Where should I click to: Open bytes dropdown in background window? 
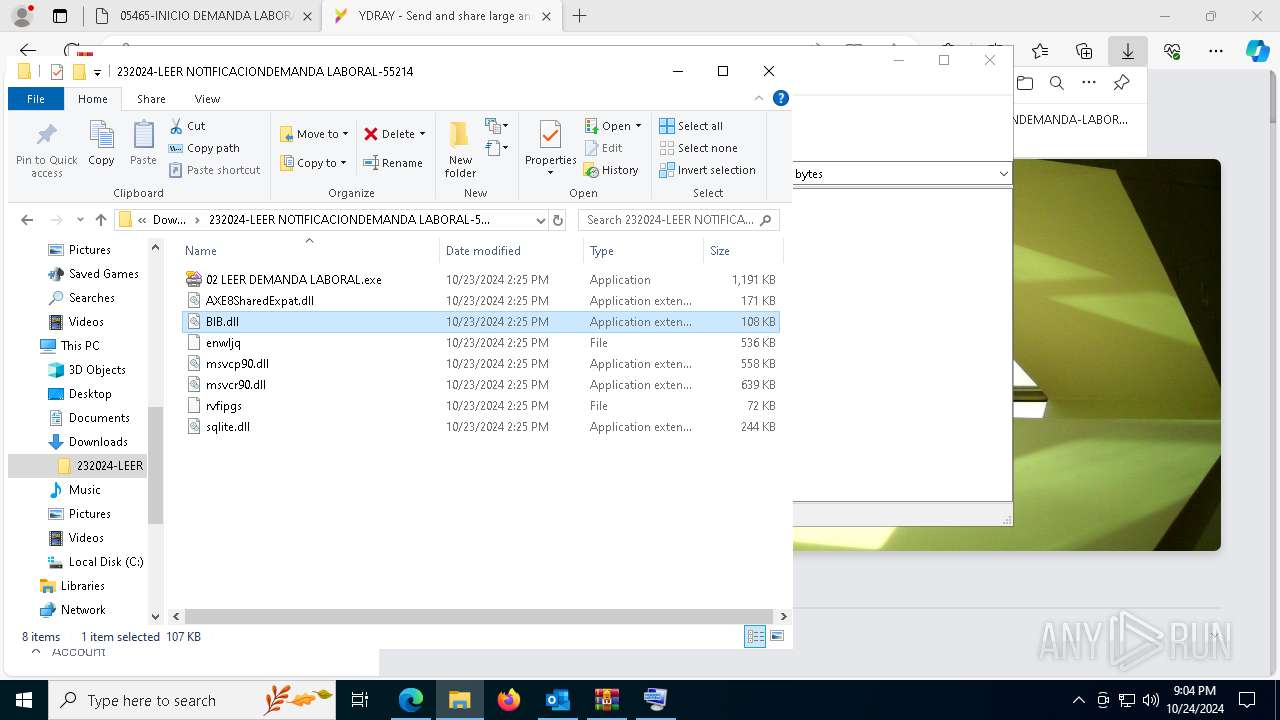(x=1003, y=174)
